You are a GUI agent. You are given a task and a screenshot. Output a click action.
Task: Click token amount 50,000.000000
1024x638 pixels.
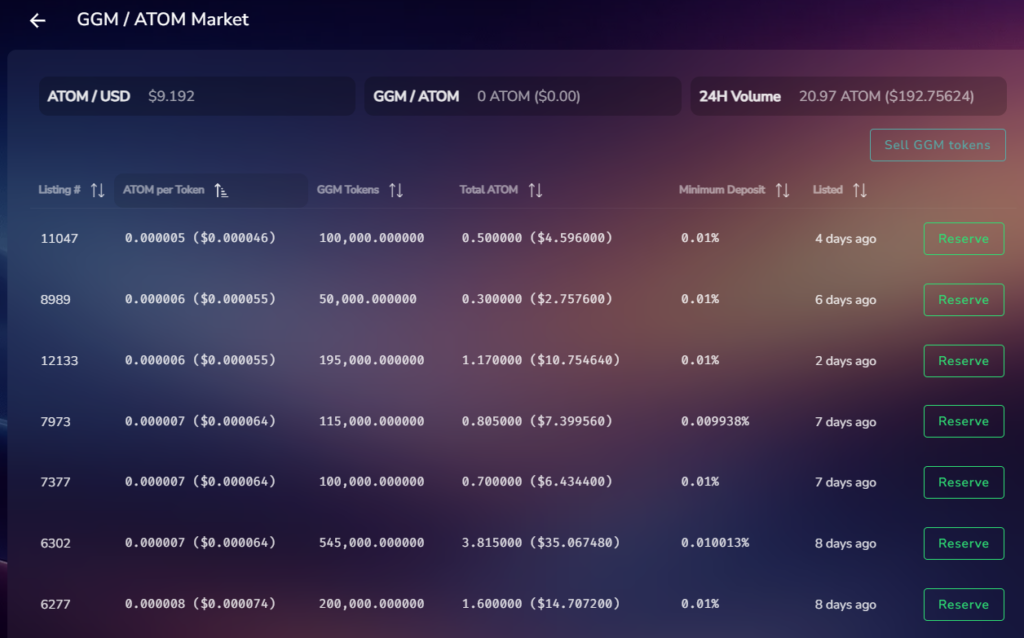[x=368, y=299]
